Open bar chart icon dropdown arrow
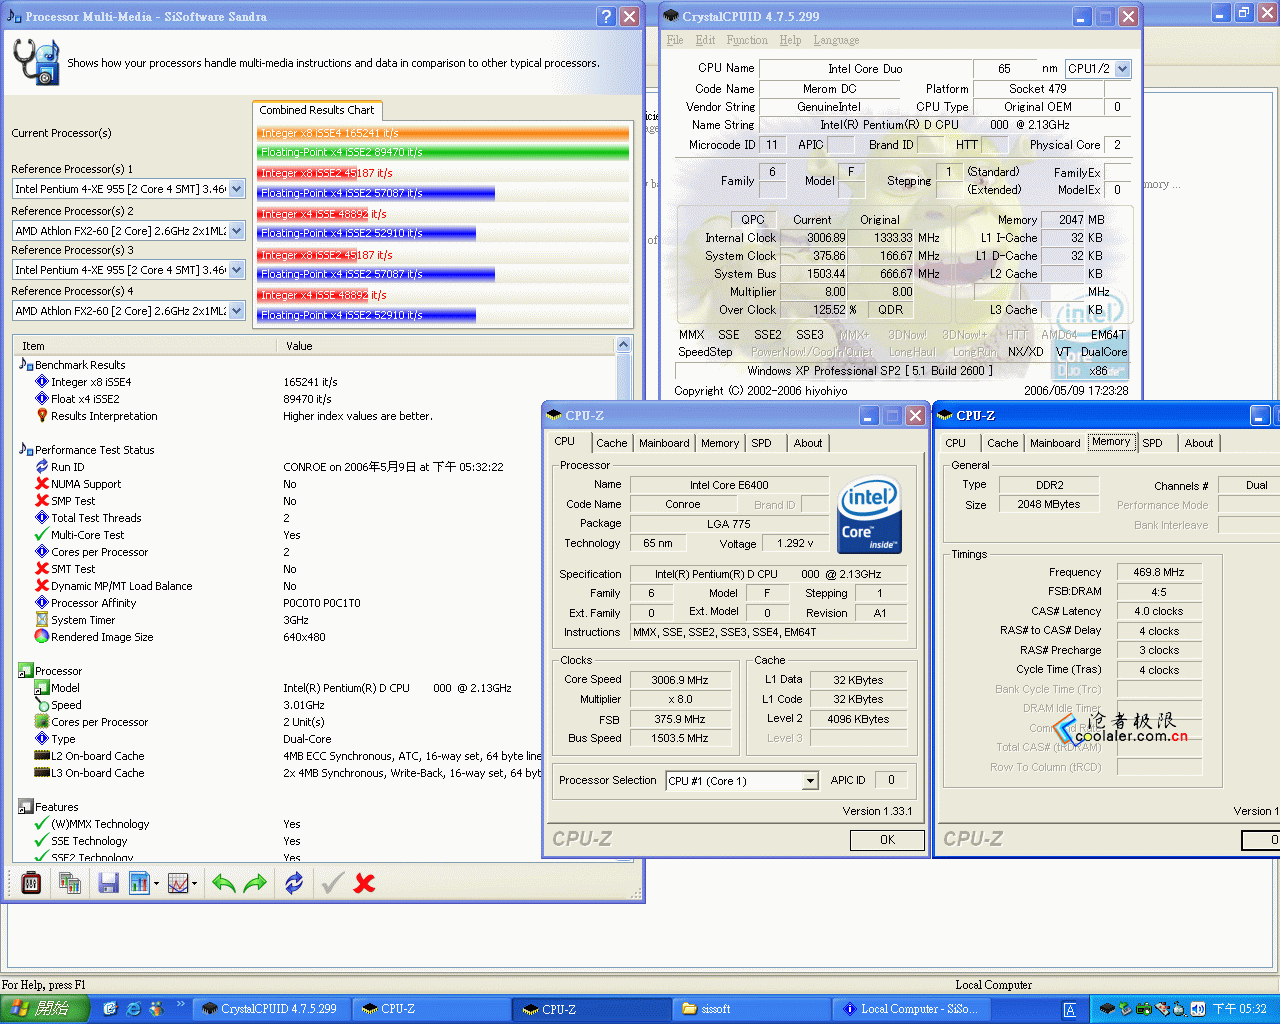 pyautogui.click(x=157, y=884)
